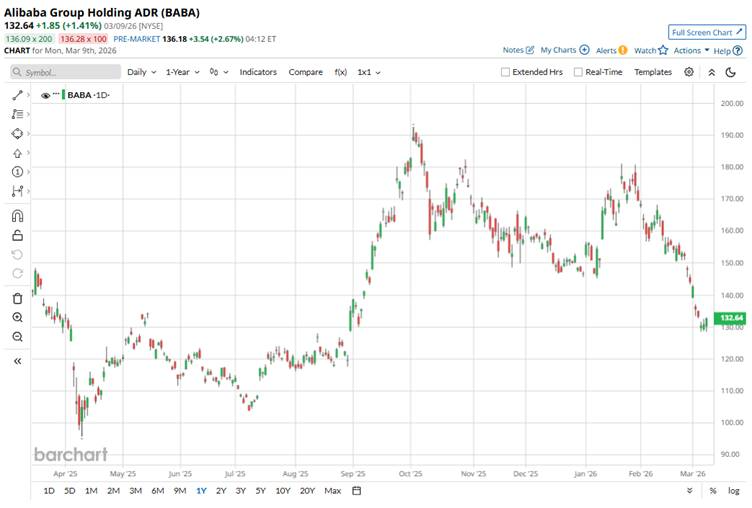Click the trash can delete icon
The width and height of the screenshot is (752, 508).
[x=17, y=298]
